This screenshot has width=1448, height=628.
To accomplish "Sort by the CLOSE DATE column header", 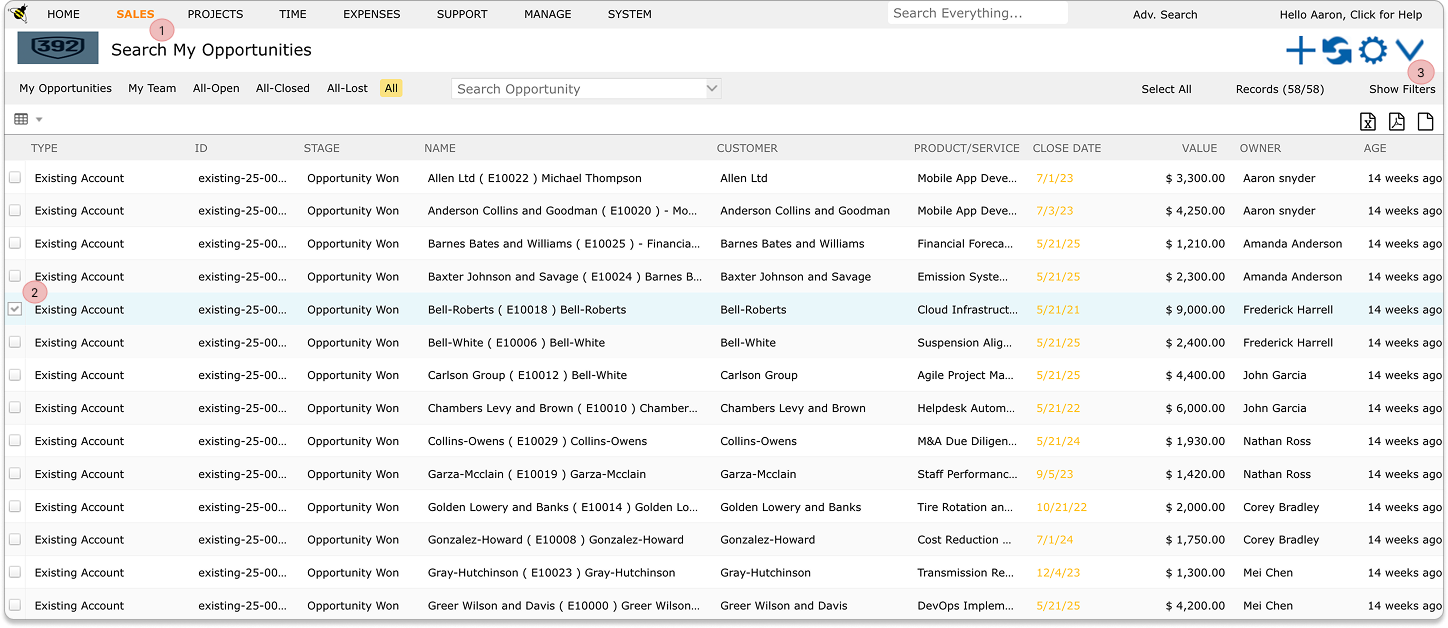I will (x=1067, y=148).
